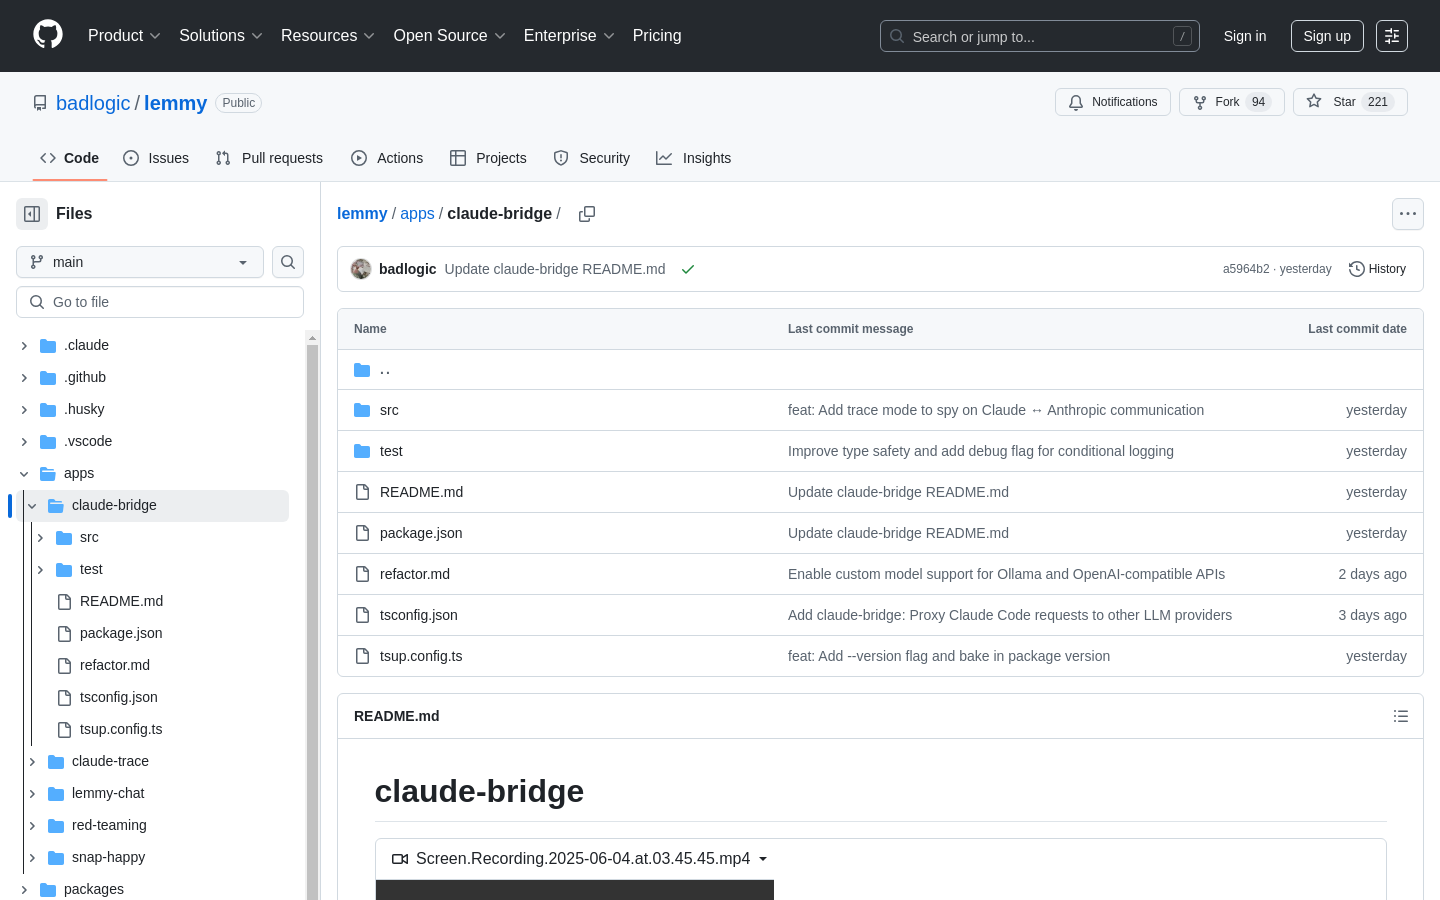The width and height of the screenshot is (1440, 900).
Task: Collapse the apps folder in tree
Action: coord(24,473)
